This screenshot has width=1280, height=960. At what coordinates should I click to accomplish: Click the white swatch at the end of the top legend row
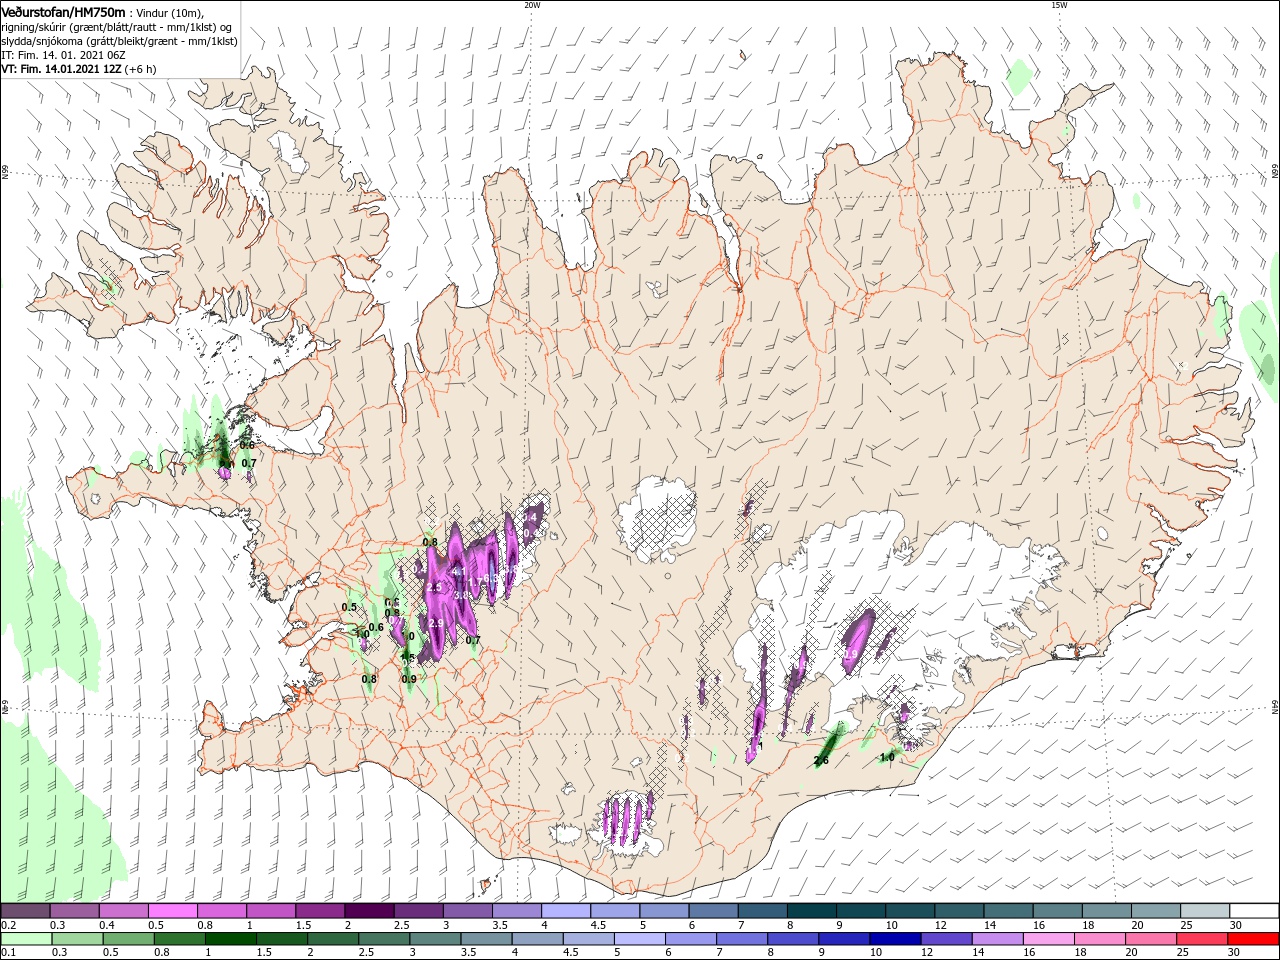tap(1254, 911)
